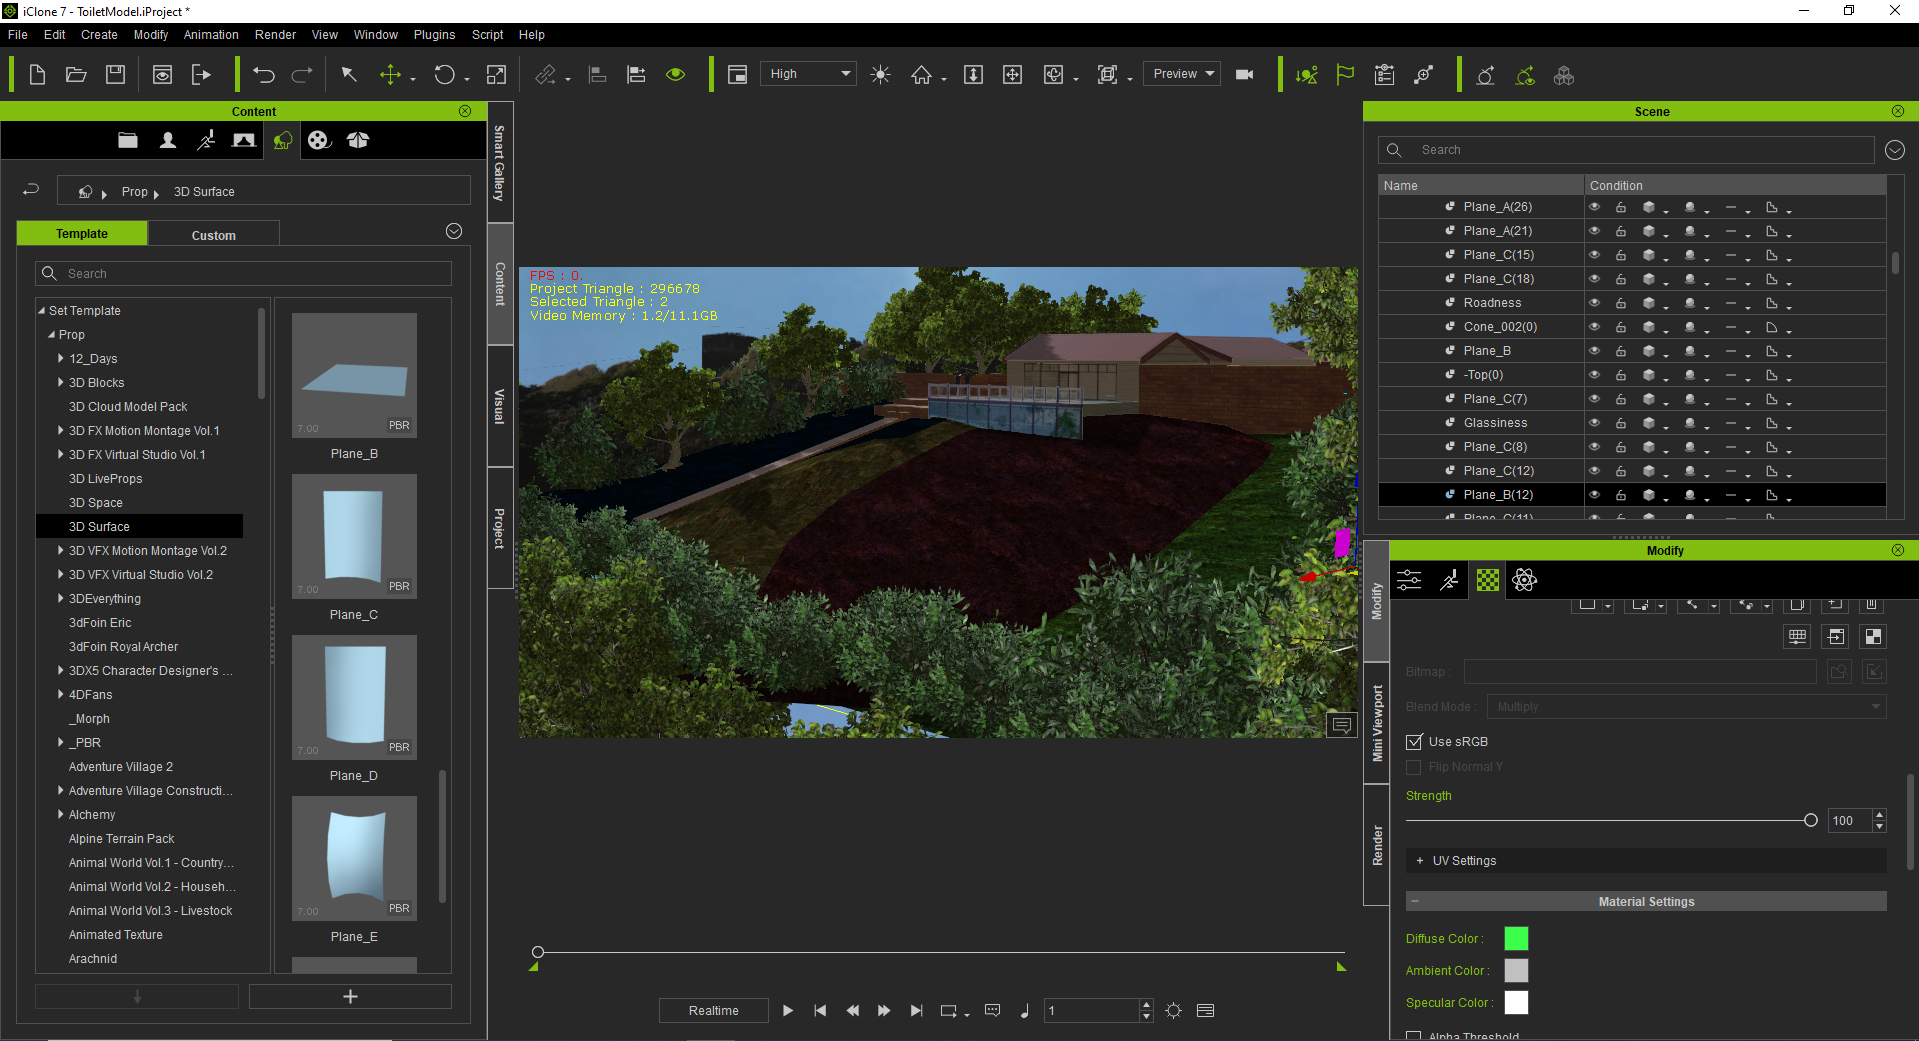
Task: Open the High quality dropdown
Action: pyautogui.click(x=808, y=74)
